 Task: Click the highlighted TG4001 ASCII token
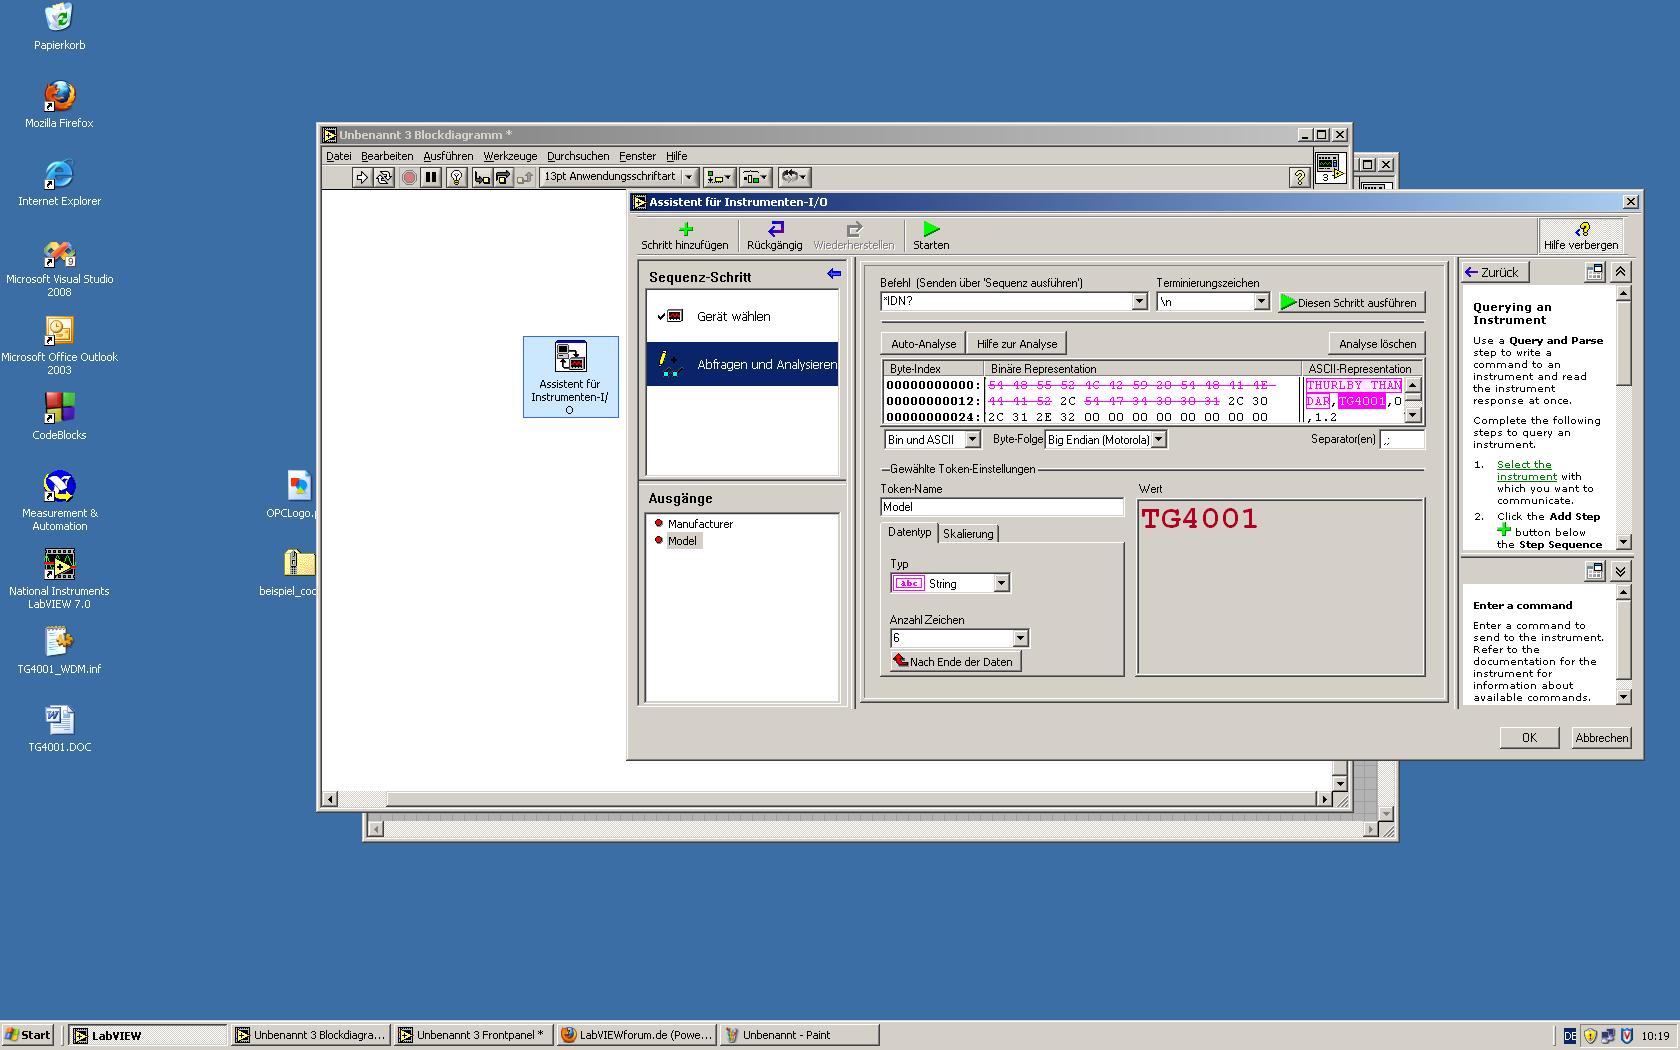click(x=1362, y=401)
